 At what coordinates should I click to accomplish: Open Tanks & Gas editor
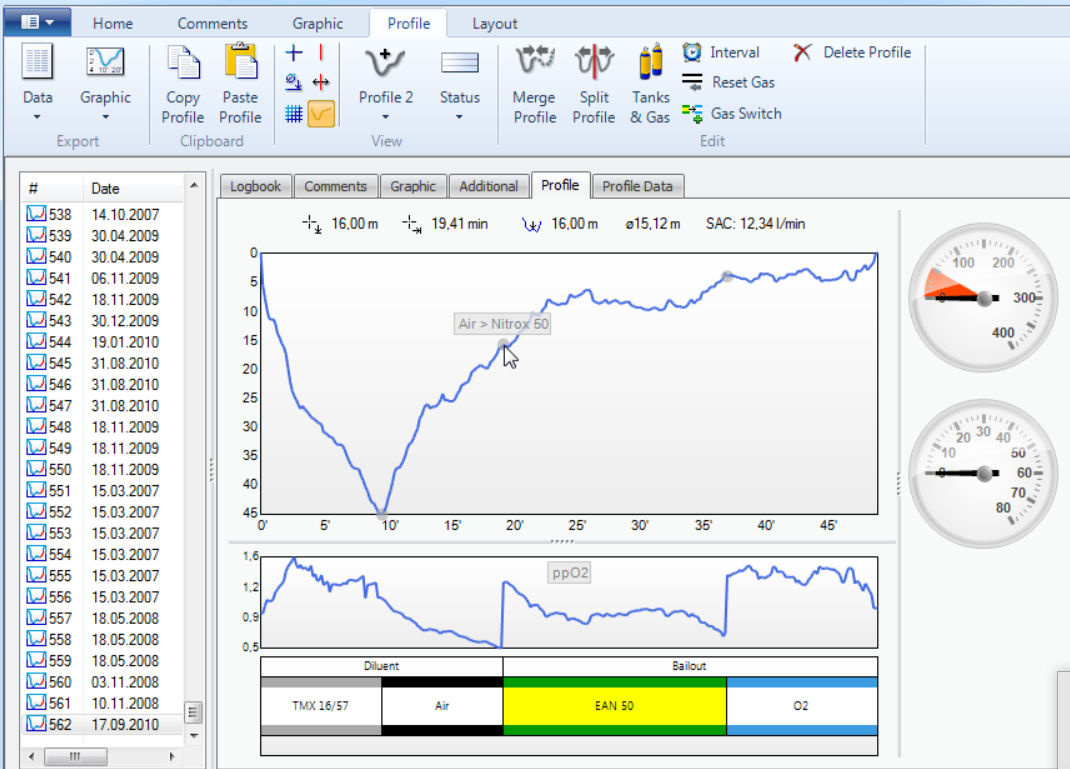(650, 64)
